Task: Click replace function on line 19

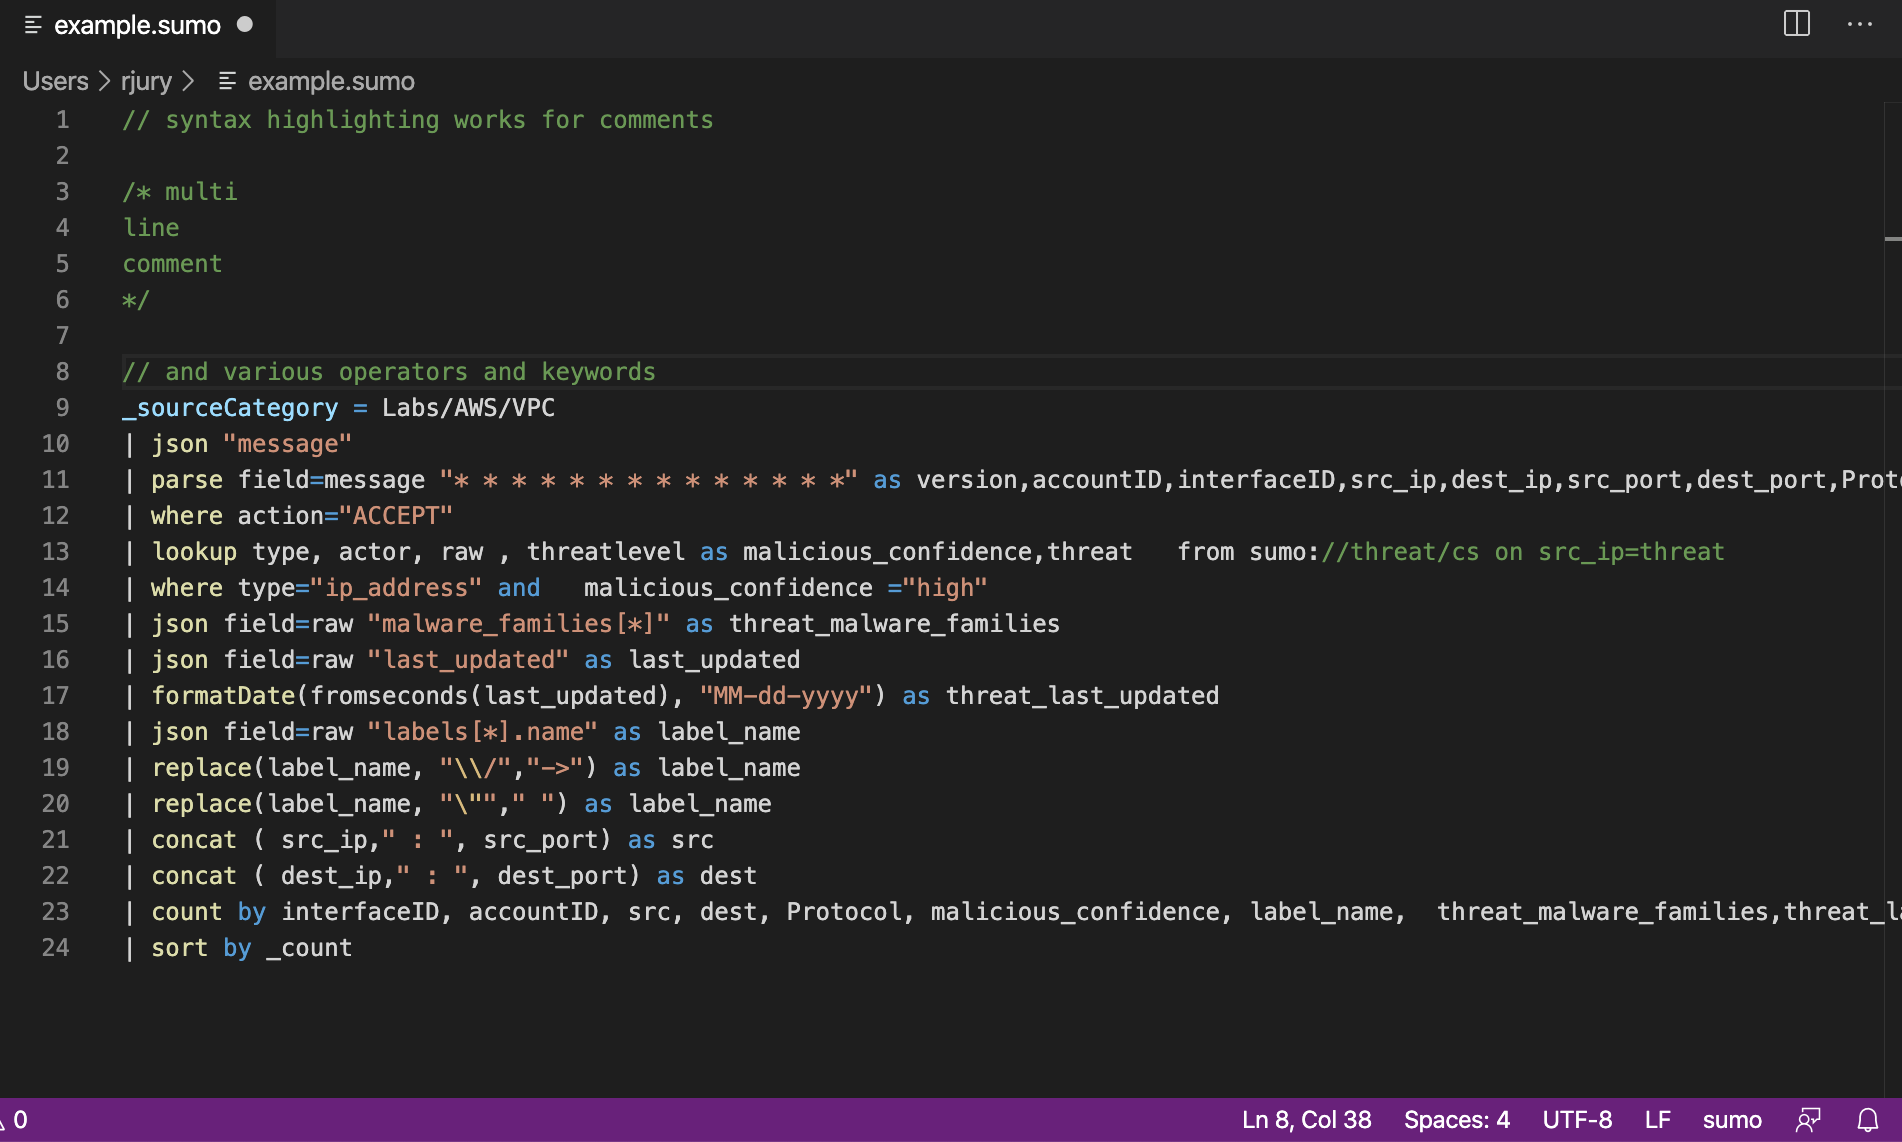Action: [x=201, y=768]
